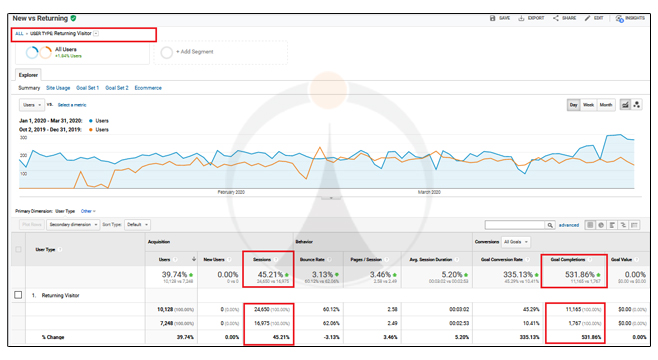
Task: Click the green verified shield beside report title
Action: pyautogui.click(x=73, y=18)
